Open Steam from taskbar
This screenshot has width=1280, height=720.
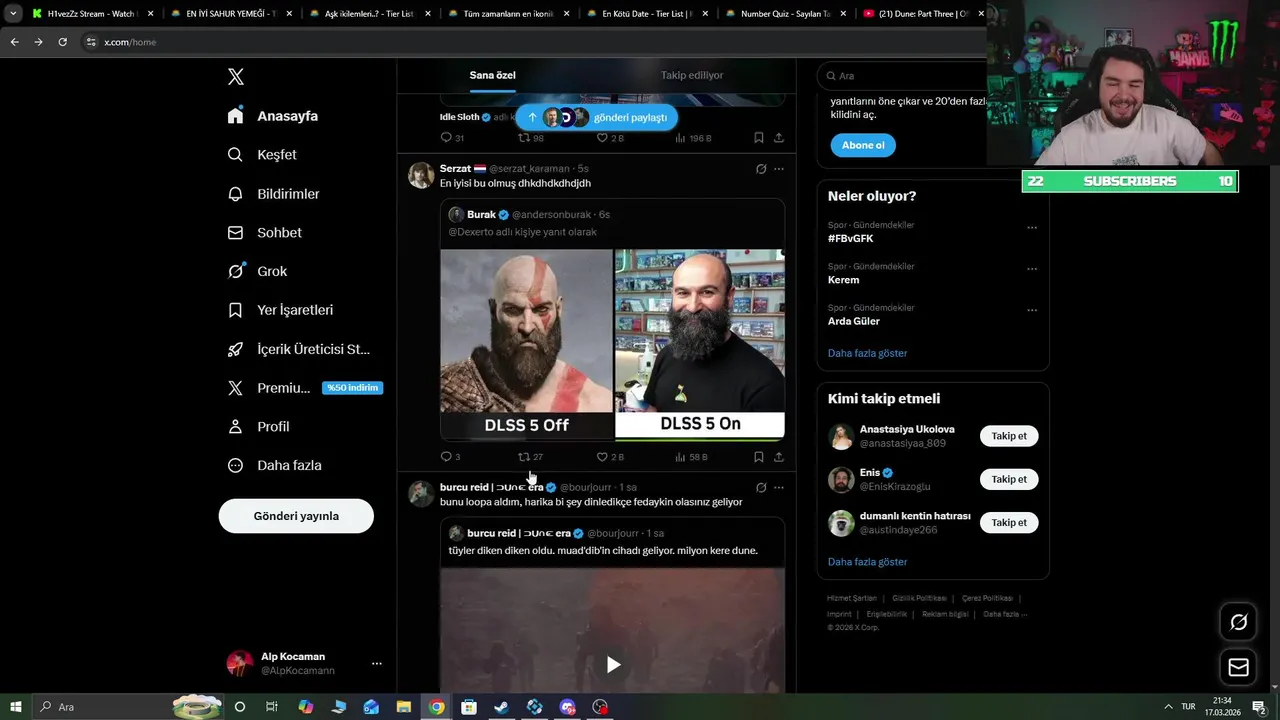click(502, 707)
